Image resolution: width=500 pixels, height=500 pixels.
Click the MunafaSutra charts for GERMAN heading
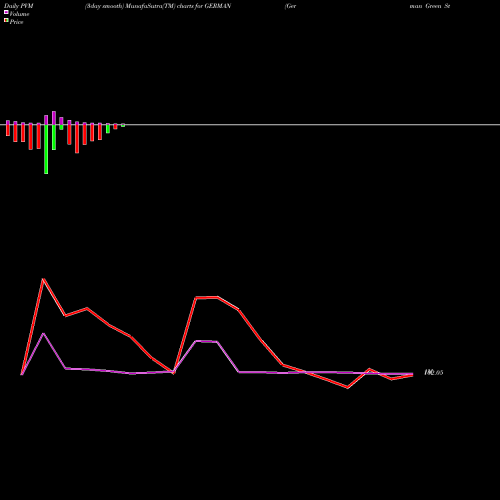click(x=158, y=6)
